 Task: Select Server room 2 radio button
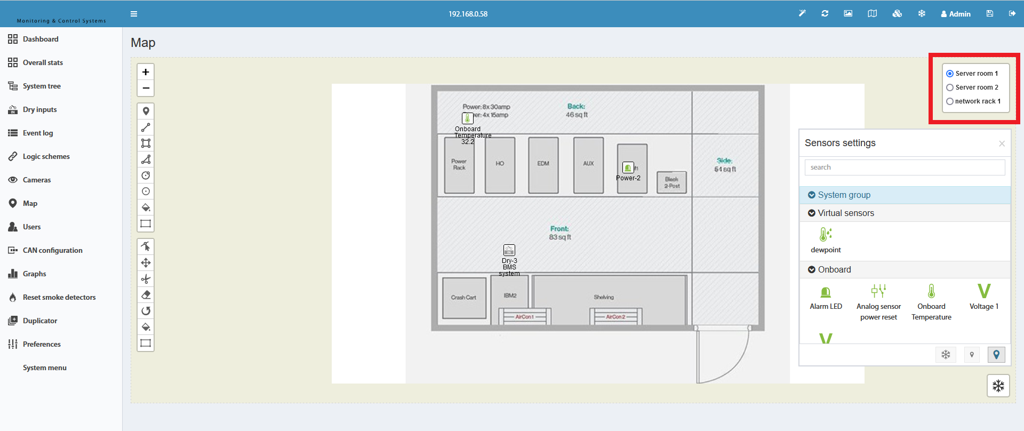tap(950, 88)
